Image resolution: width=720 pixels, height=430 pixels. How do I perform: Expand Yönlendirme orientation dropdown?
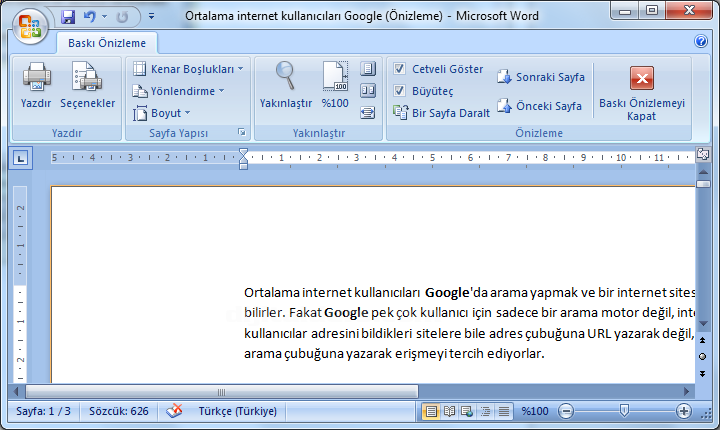click(x=179, y=91)
